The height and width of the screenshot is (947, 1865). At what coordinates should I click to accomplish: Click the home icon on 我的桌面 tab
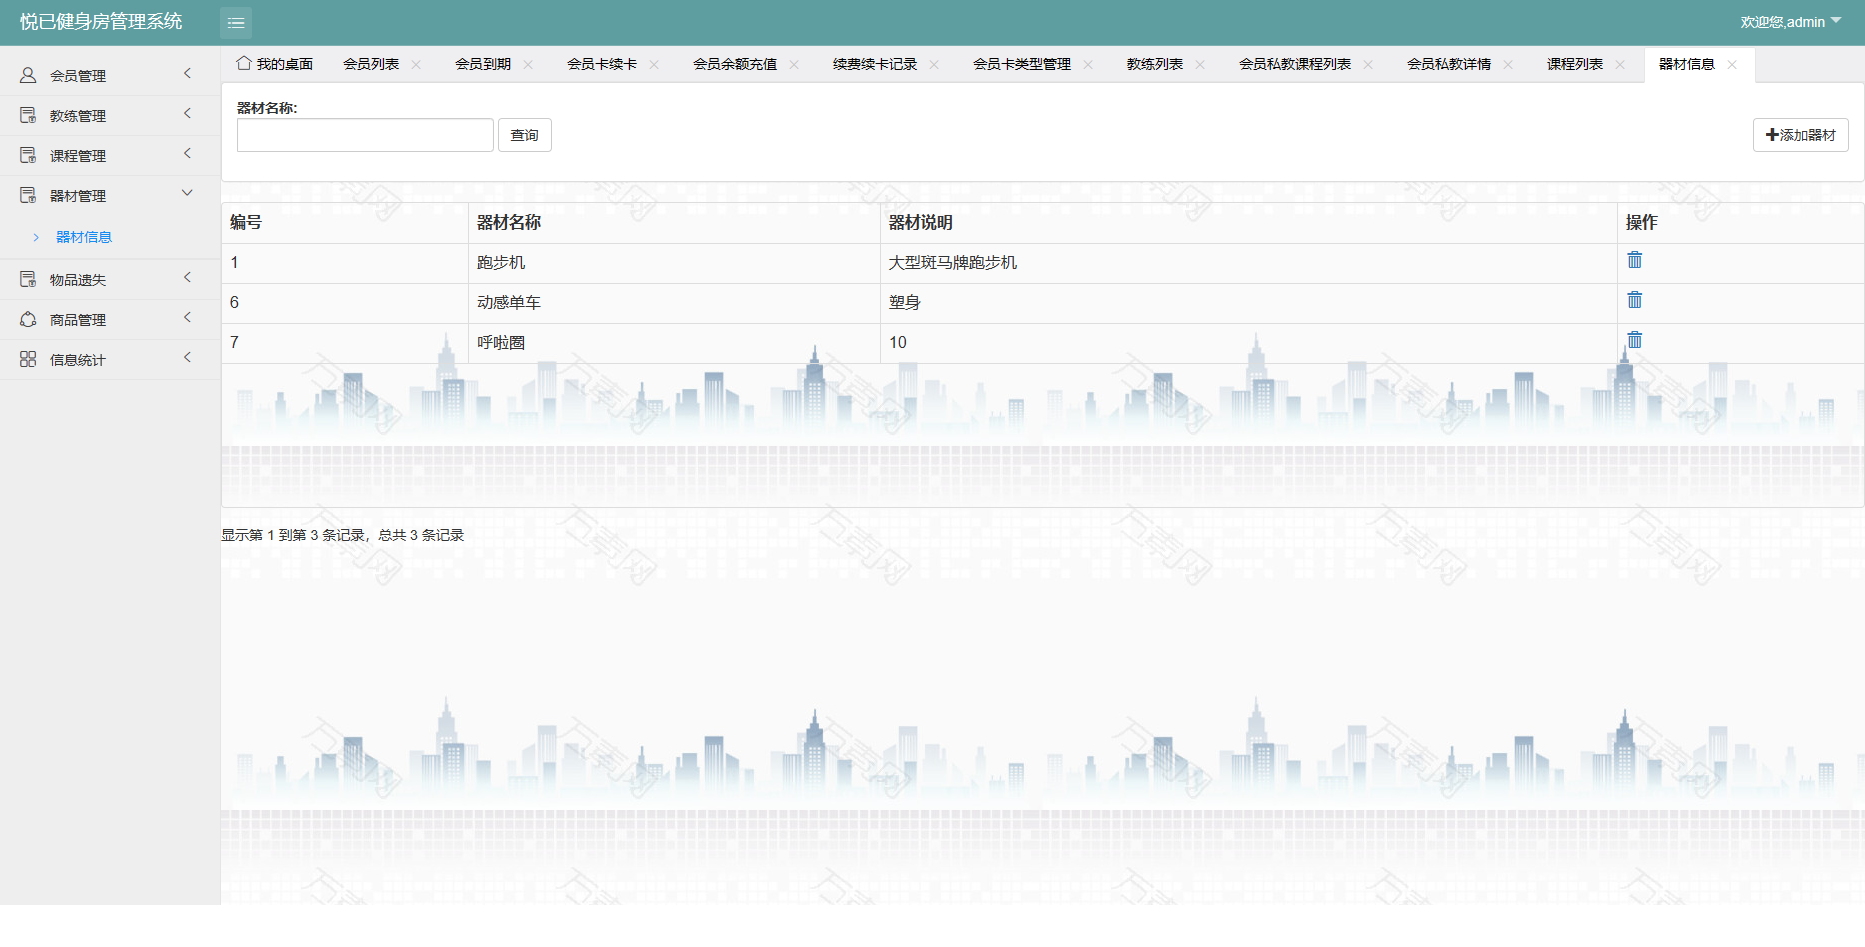(x=243, y=63)
